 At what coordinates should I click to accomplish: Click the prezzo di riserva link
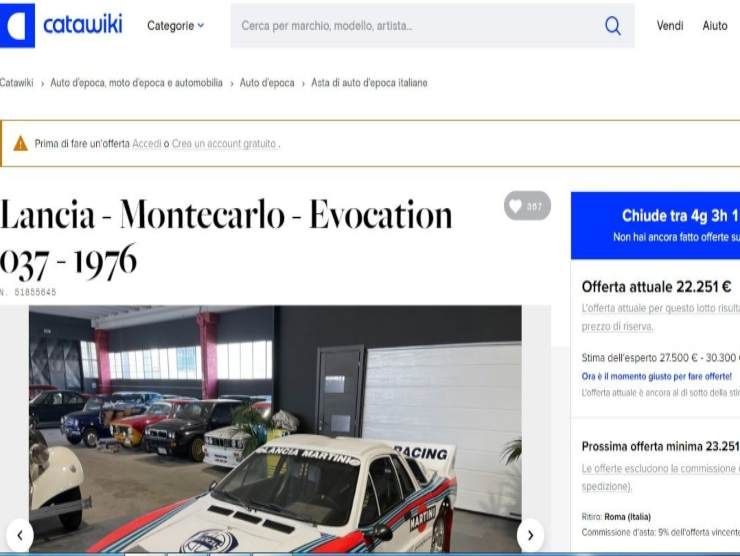tap(617, 326)
